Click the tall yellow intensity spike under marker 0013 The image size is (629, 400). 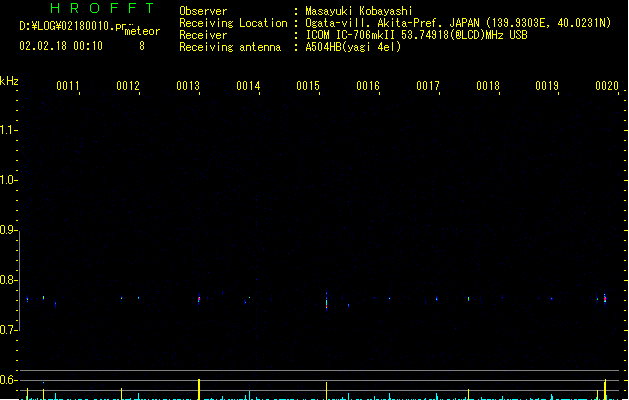click(x=199, y=389)
